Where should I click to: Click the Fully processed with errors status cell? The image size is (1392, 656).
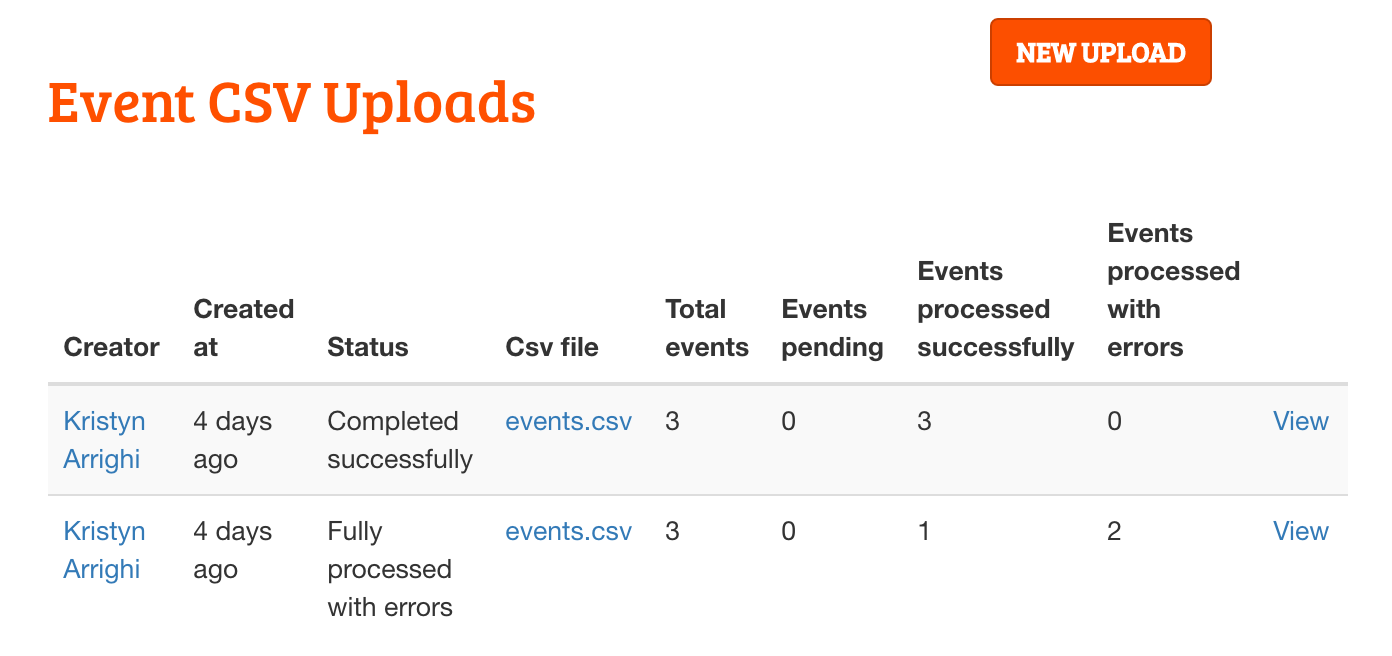click(390, 569)
